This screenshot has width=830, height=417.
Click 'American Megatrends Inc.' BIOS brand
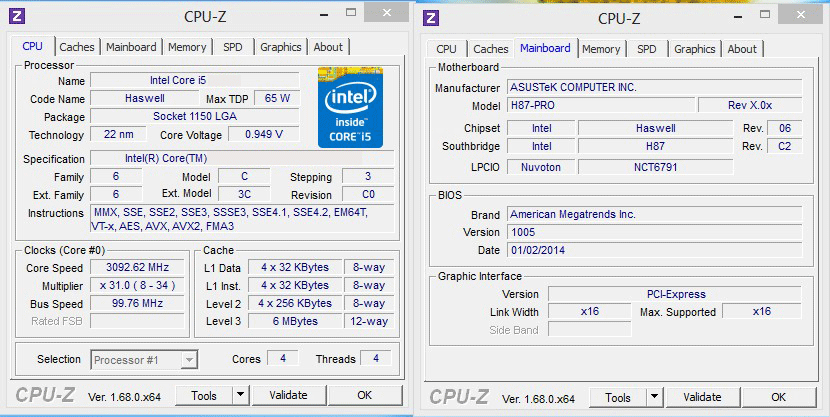click(655, 214)
